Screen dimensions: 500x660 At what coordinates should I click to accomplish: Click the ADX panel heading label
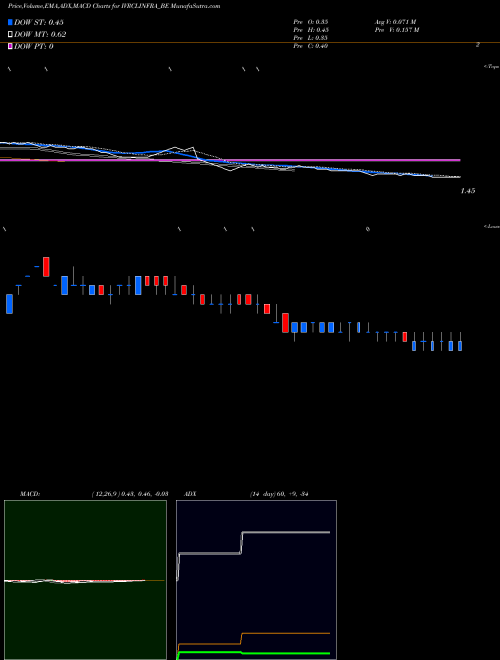click(x=190, y=494)
